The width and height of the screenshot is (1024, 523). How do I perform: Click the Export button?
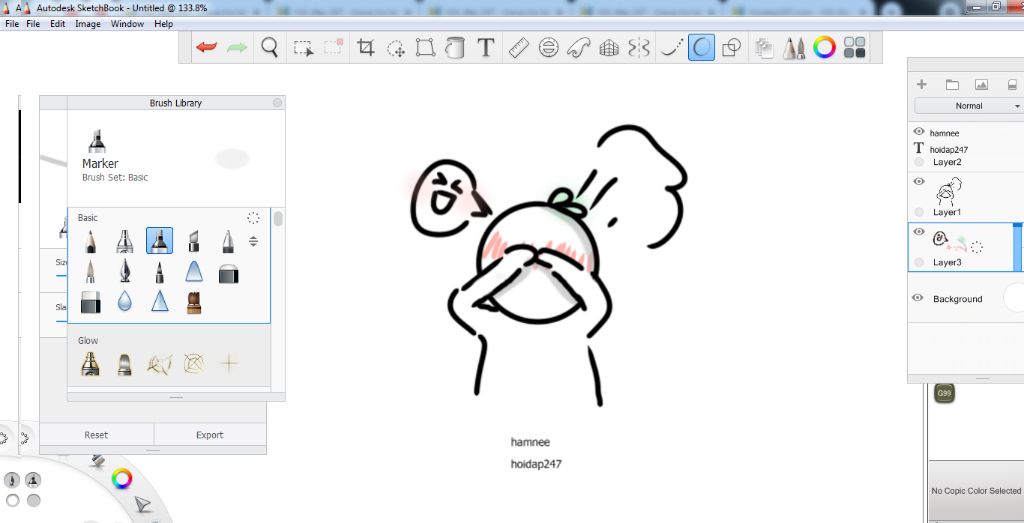(210, 435)
